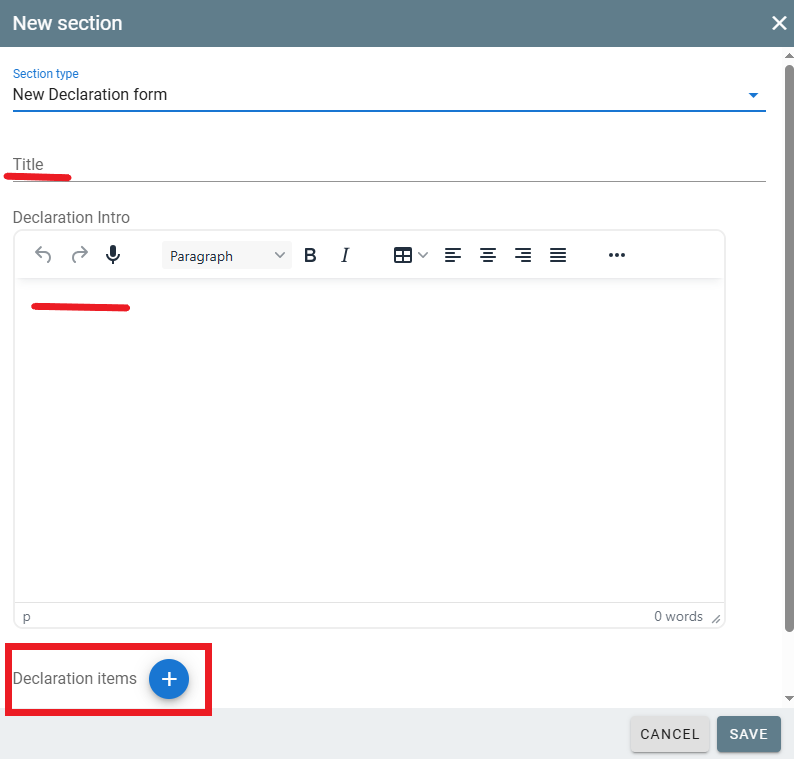794x759 pixels.
Task: Justify the text
Action: (558, 255)
